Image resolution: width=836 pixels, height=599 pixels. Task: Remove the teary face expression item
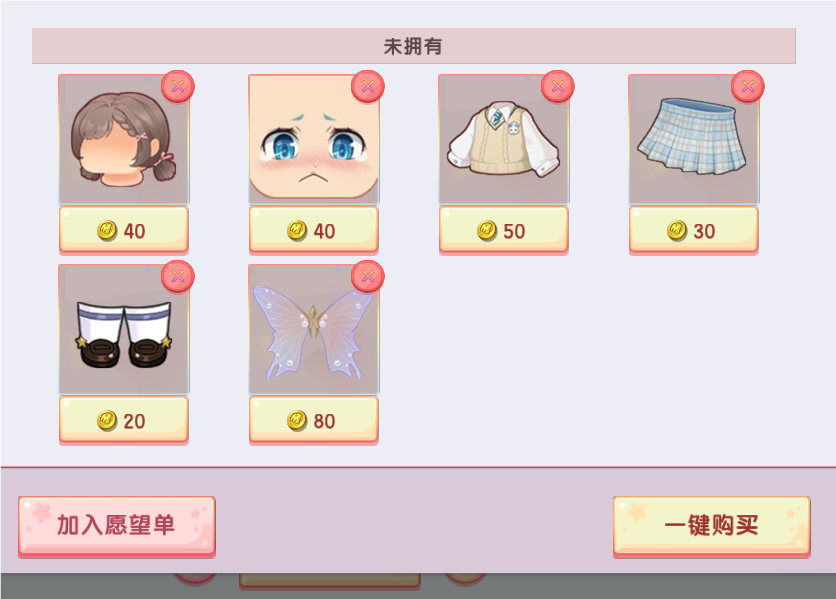368,86
